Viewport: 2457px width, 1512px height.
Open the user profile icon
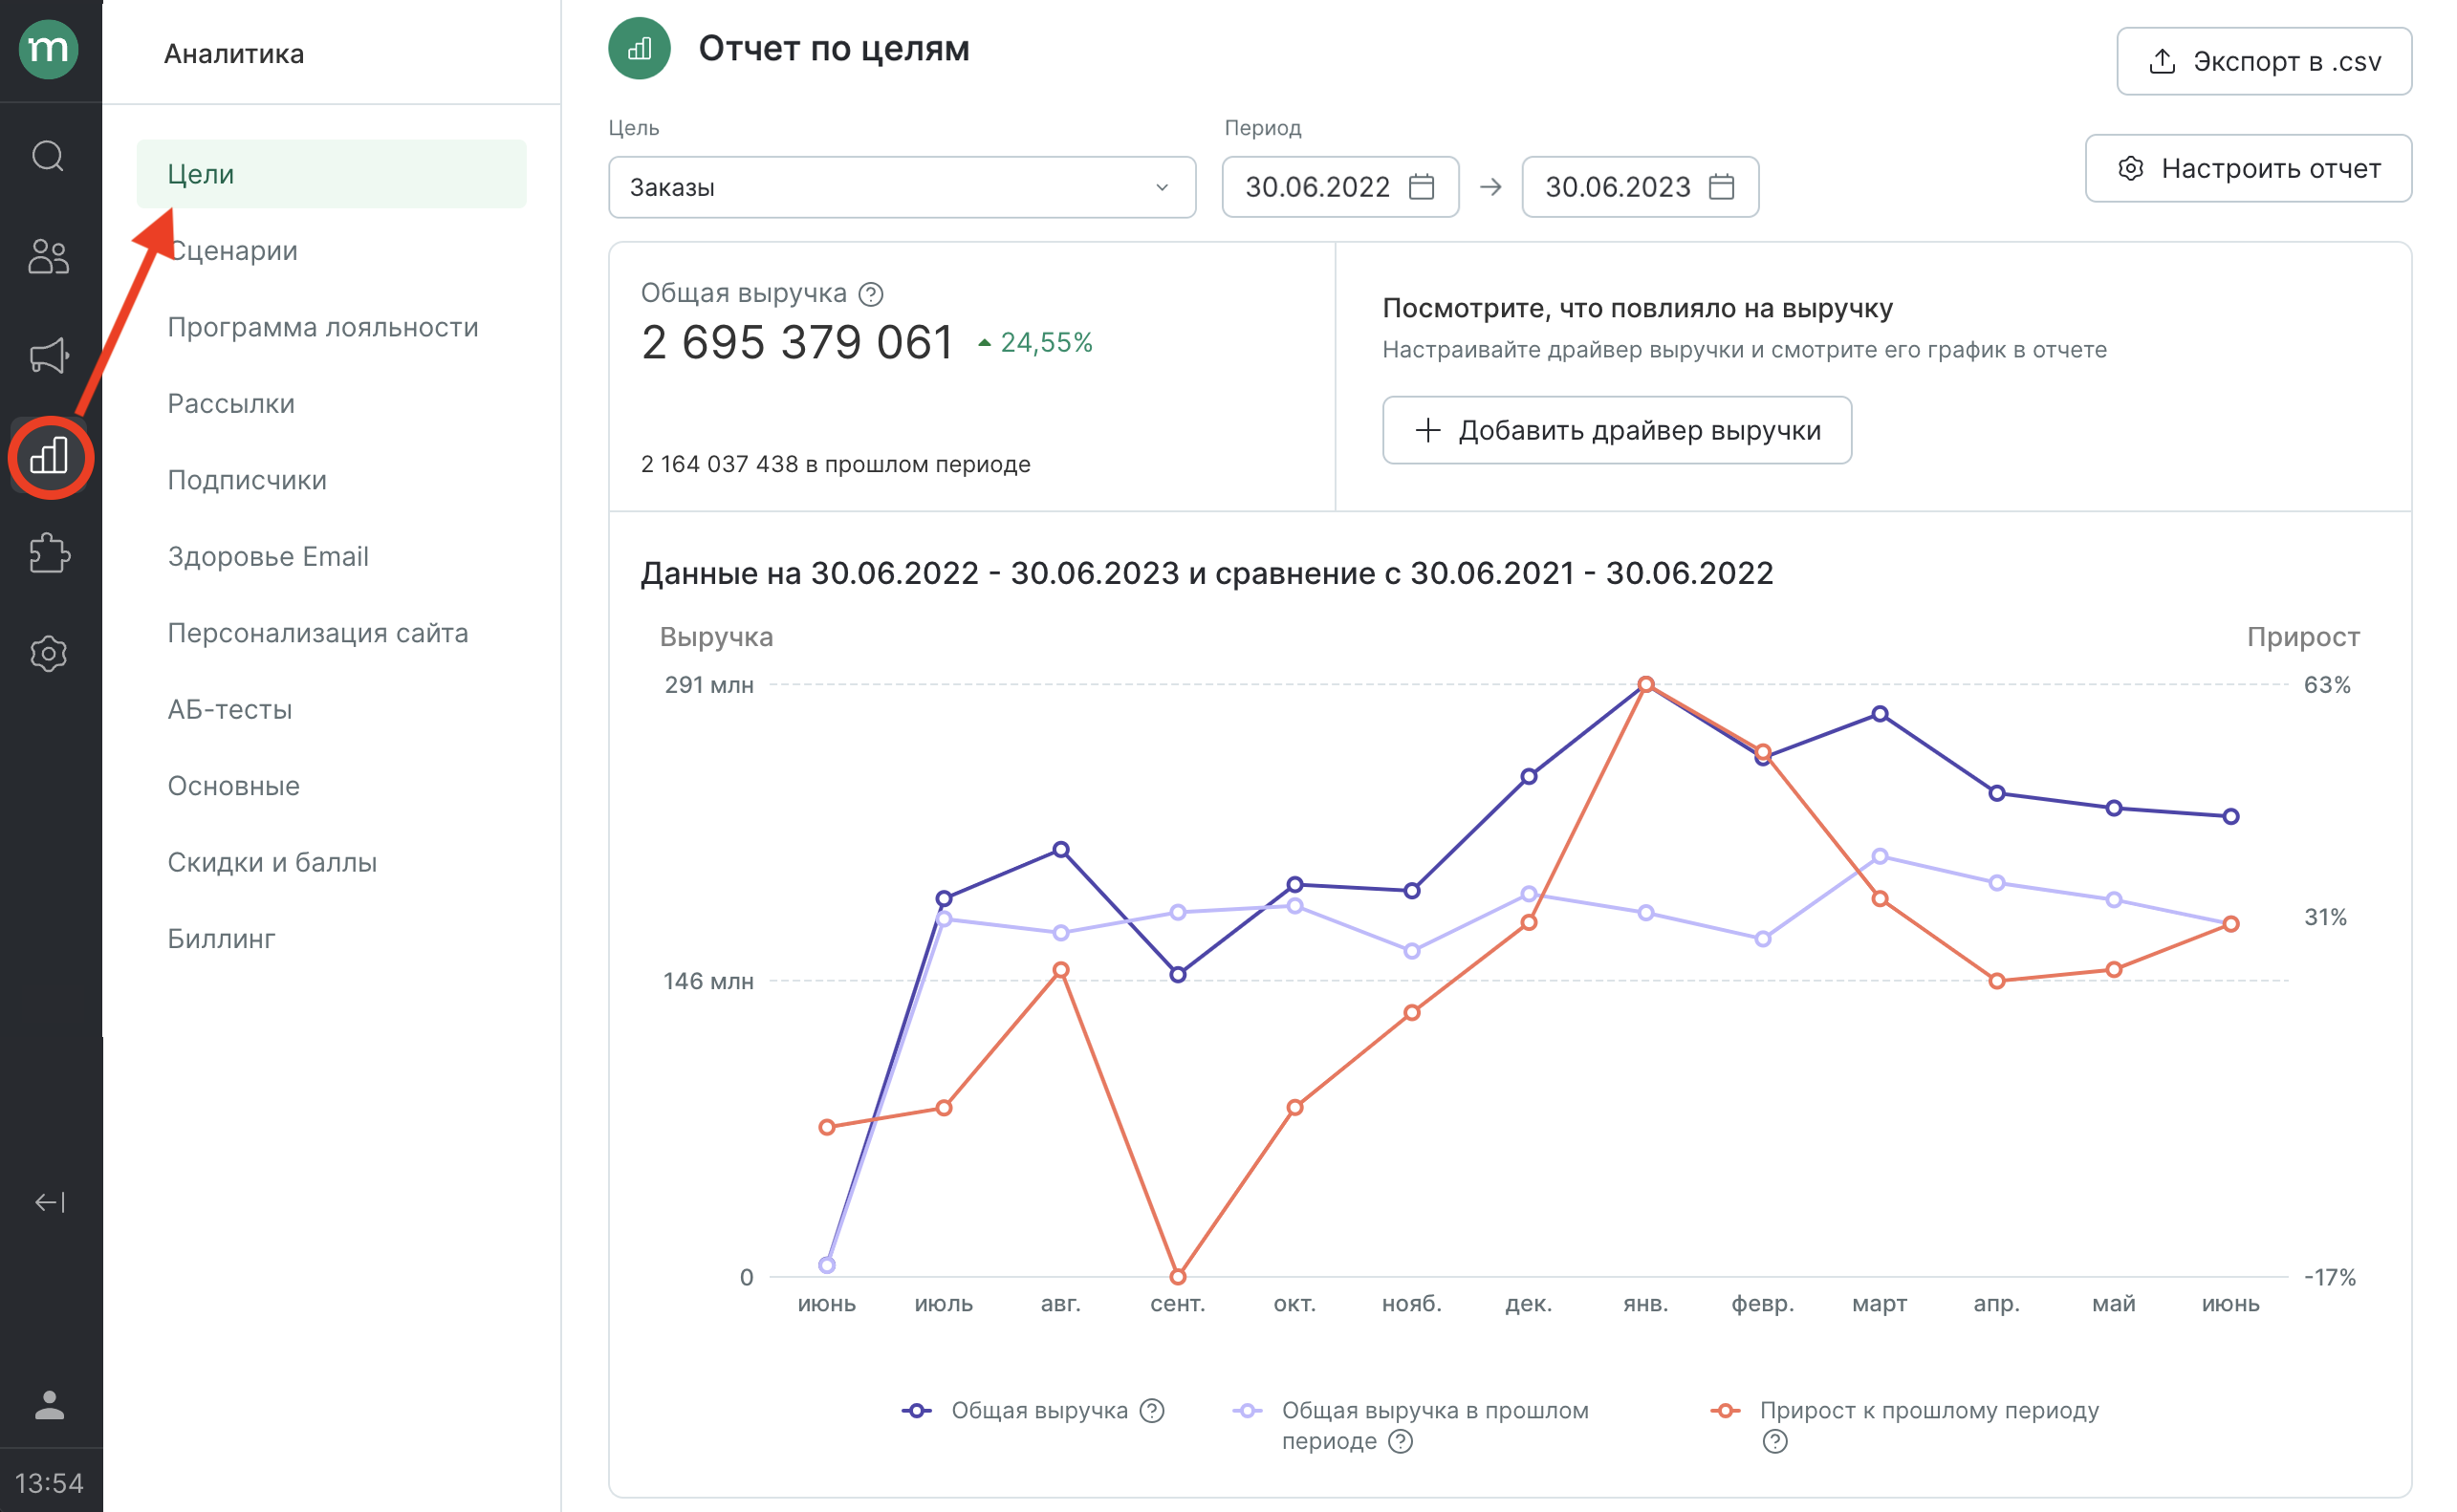tap(49, 1404)
